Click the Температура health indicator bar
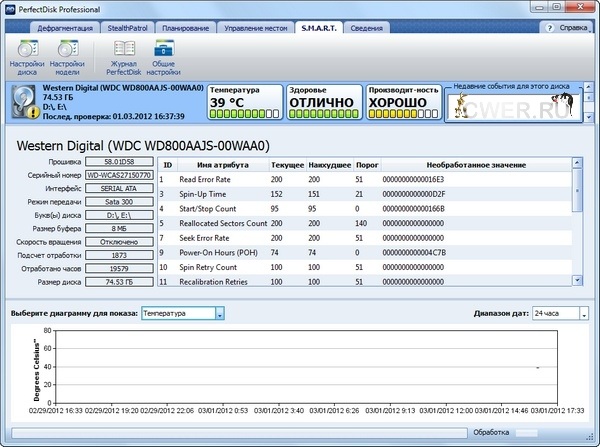Image resolution: width=600 pixels, height=447 pixels. point(244,115)
